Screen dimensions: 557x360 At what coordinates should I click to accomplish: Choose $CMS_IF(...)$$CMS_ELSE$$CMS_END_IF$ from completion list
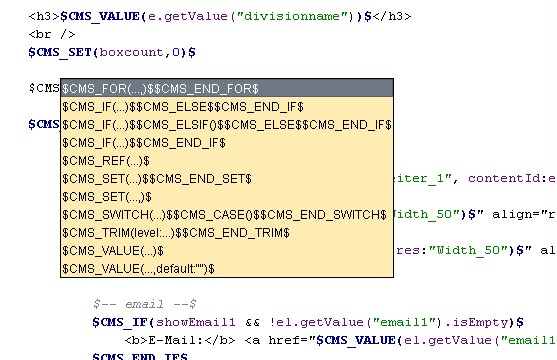click(x=227, y=107)
